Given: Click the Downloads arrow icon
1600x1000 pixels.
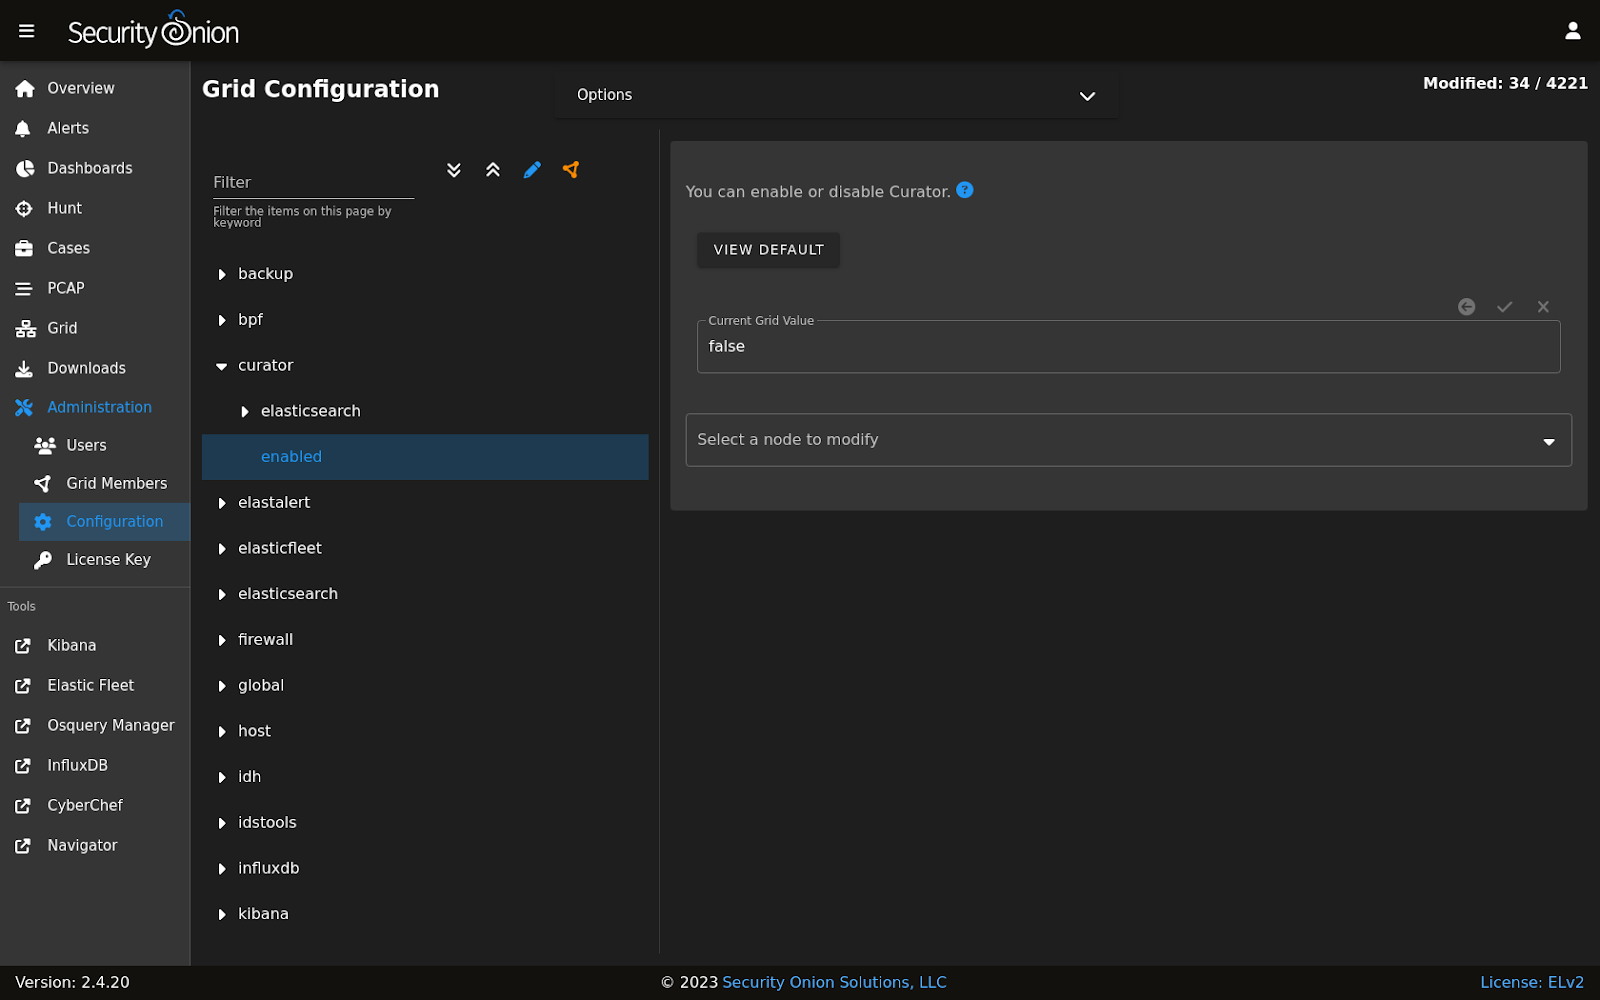Looking at the screenshot, I should 24,368.
